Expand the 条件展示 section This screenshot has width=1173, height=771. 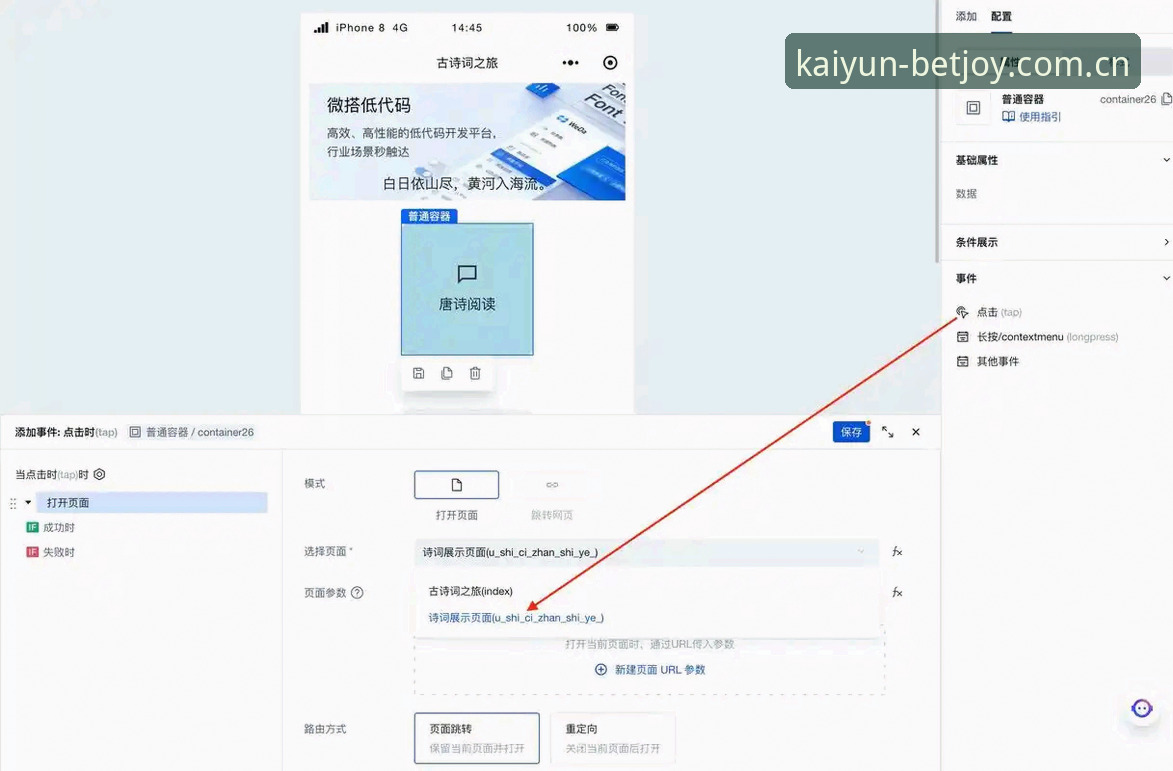[1166, 242]
